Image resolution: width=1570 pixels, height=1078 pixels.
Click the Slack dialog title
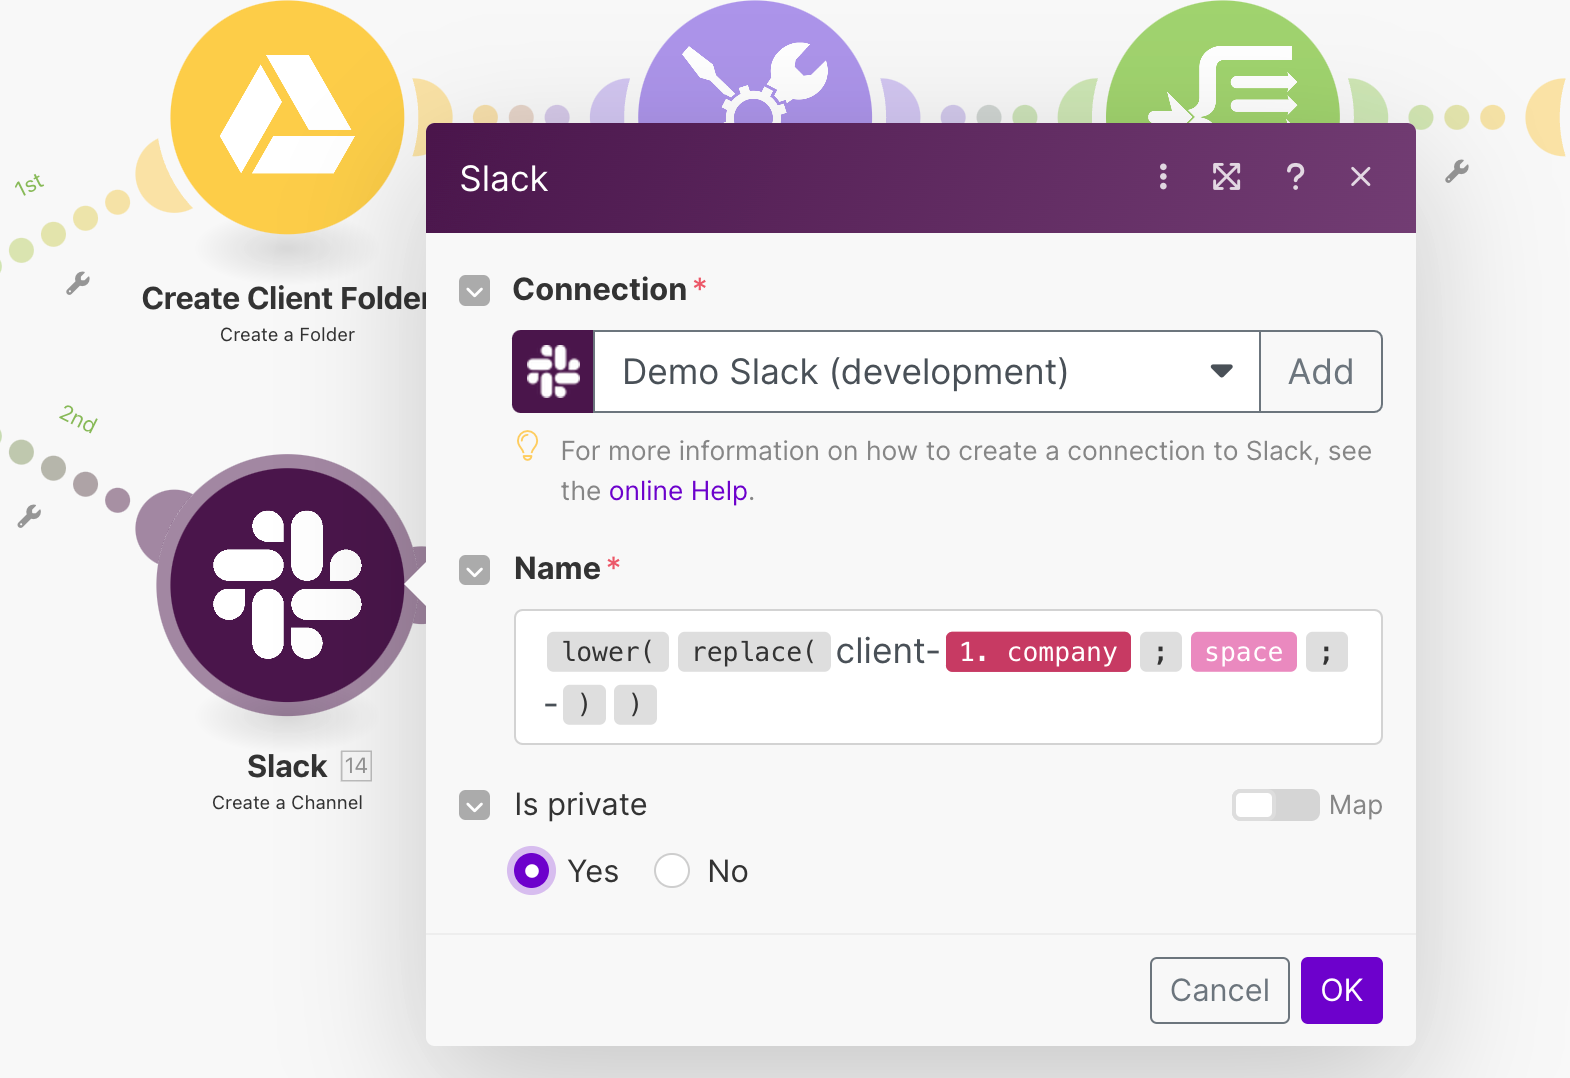point(503,179)
